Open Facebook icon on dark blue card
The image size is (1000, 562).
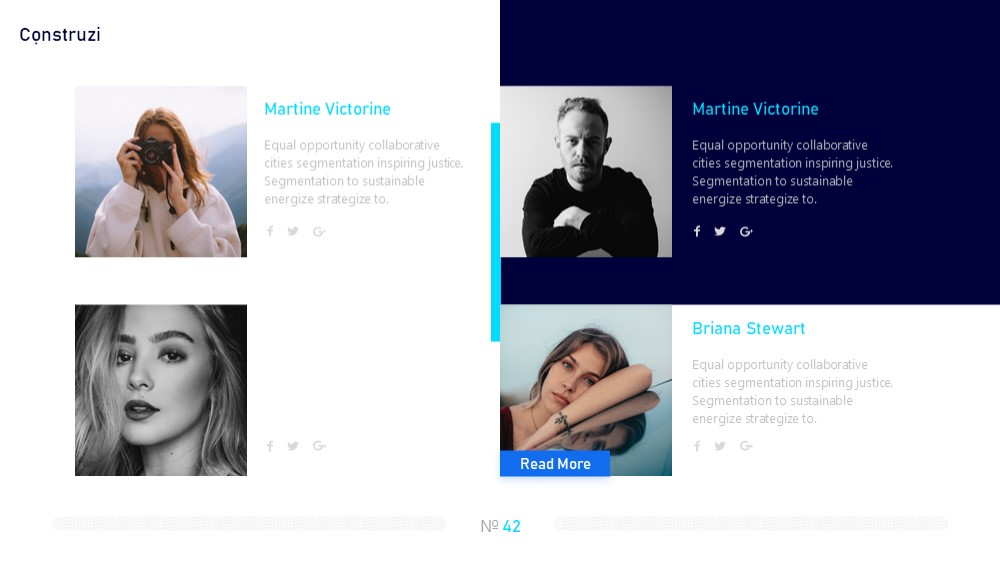697,231
